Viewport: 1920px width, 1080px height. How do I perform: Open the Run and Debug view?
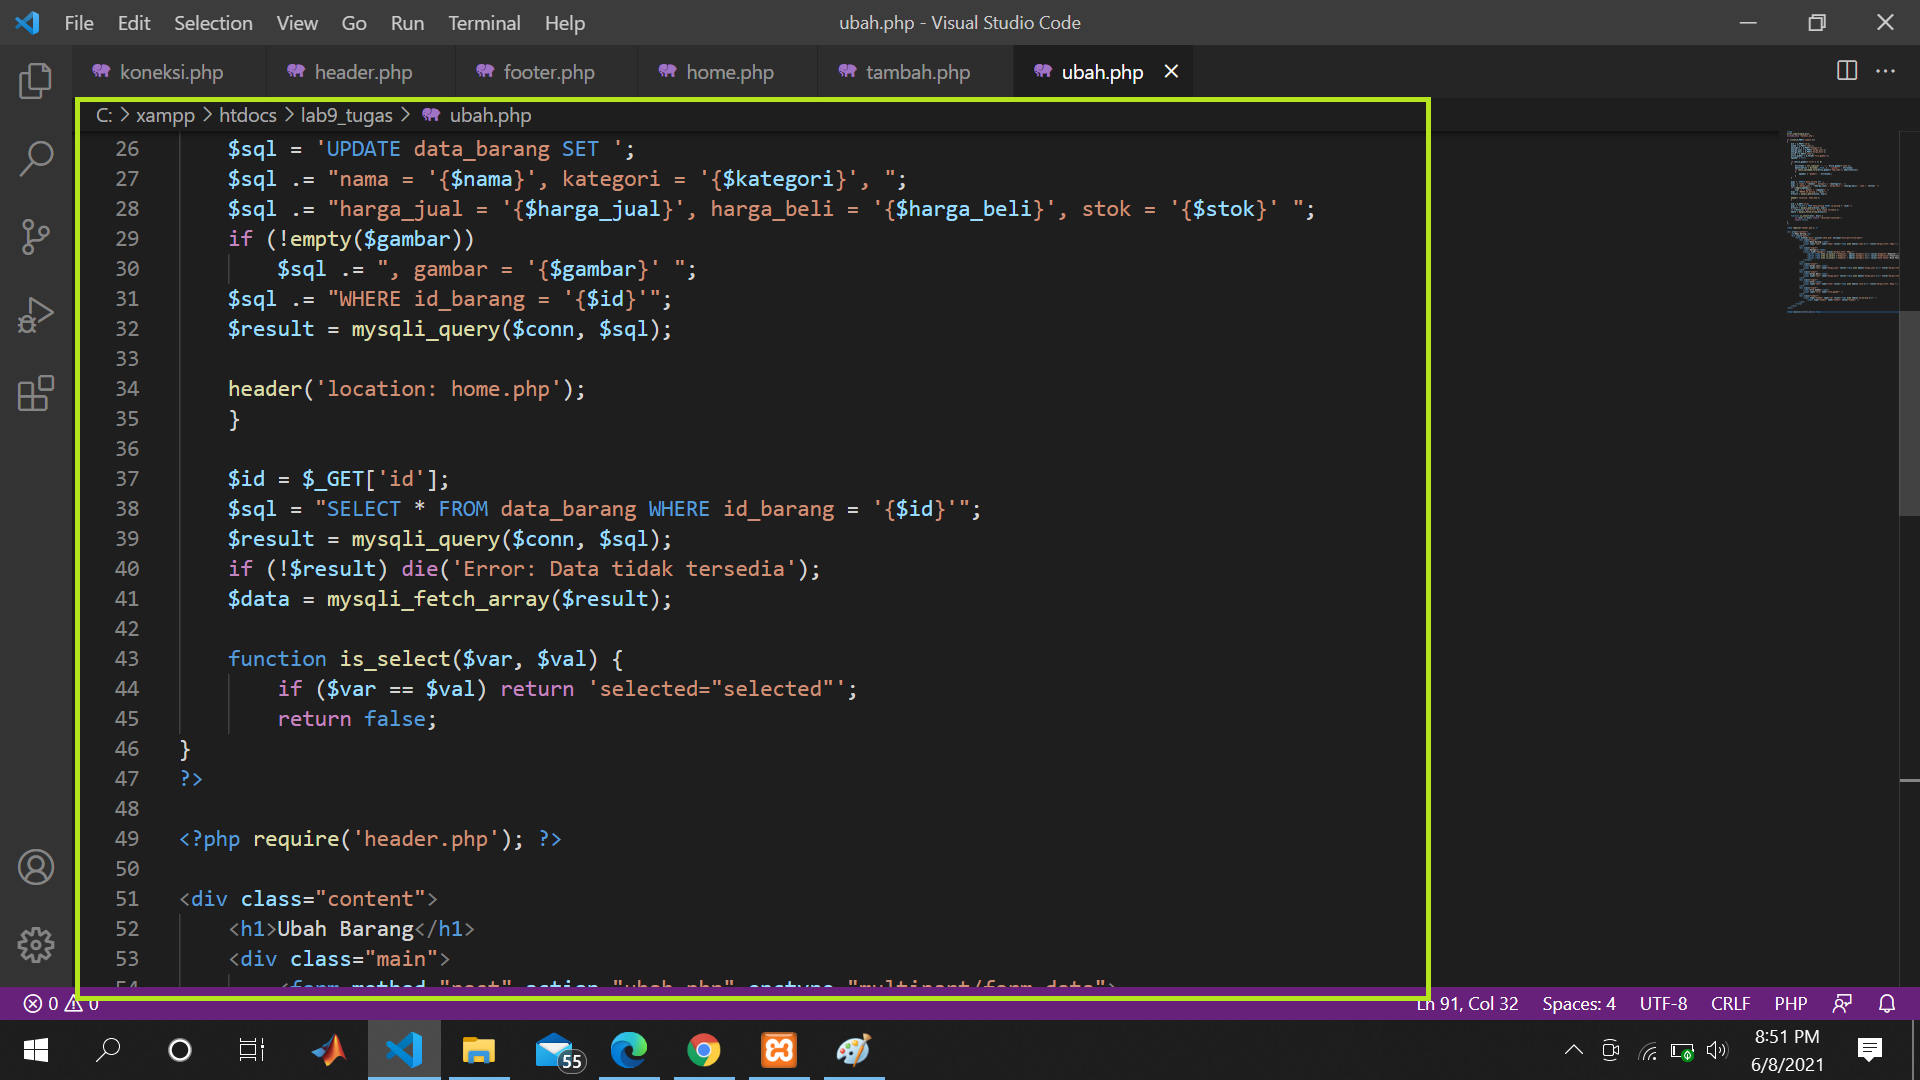tap(36, 315)
